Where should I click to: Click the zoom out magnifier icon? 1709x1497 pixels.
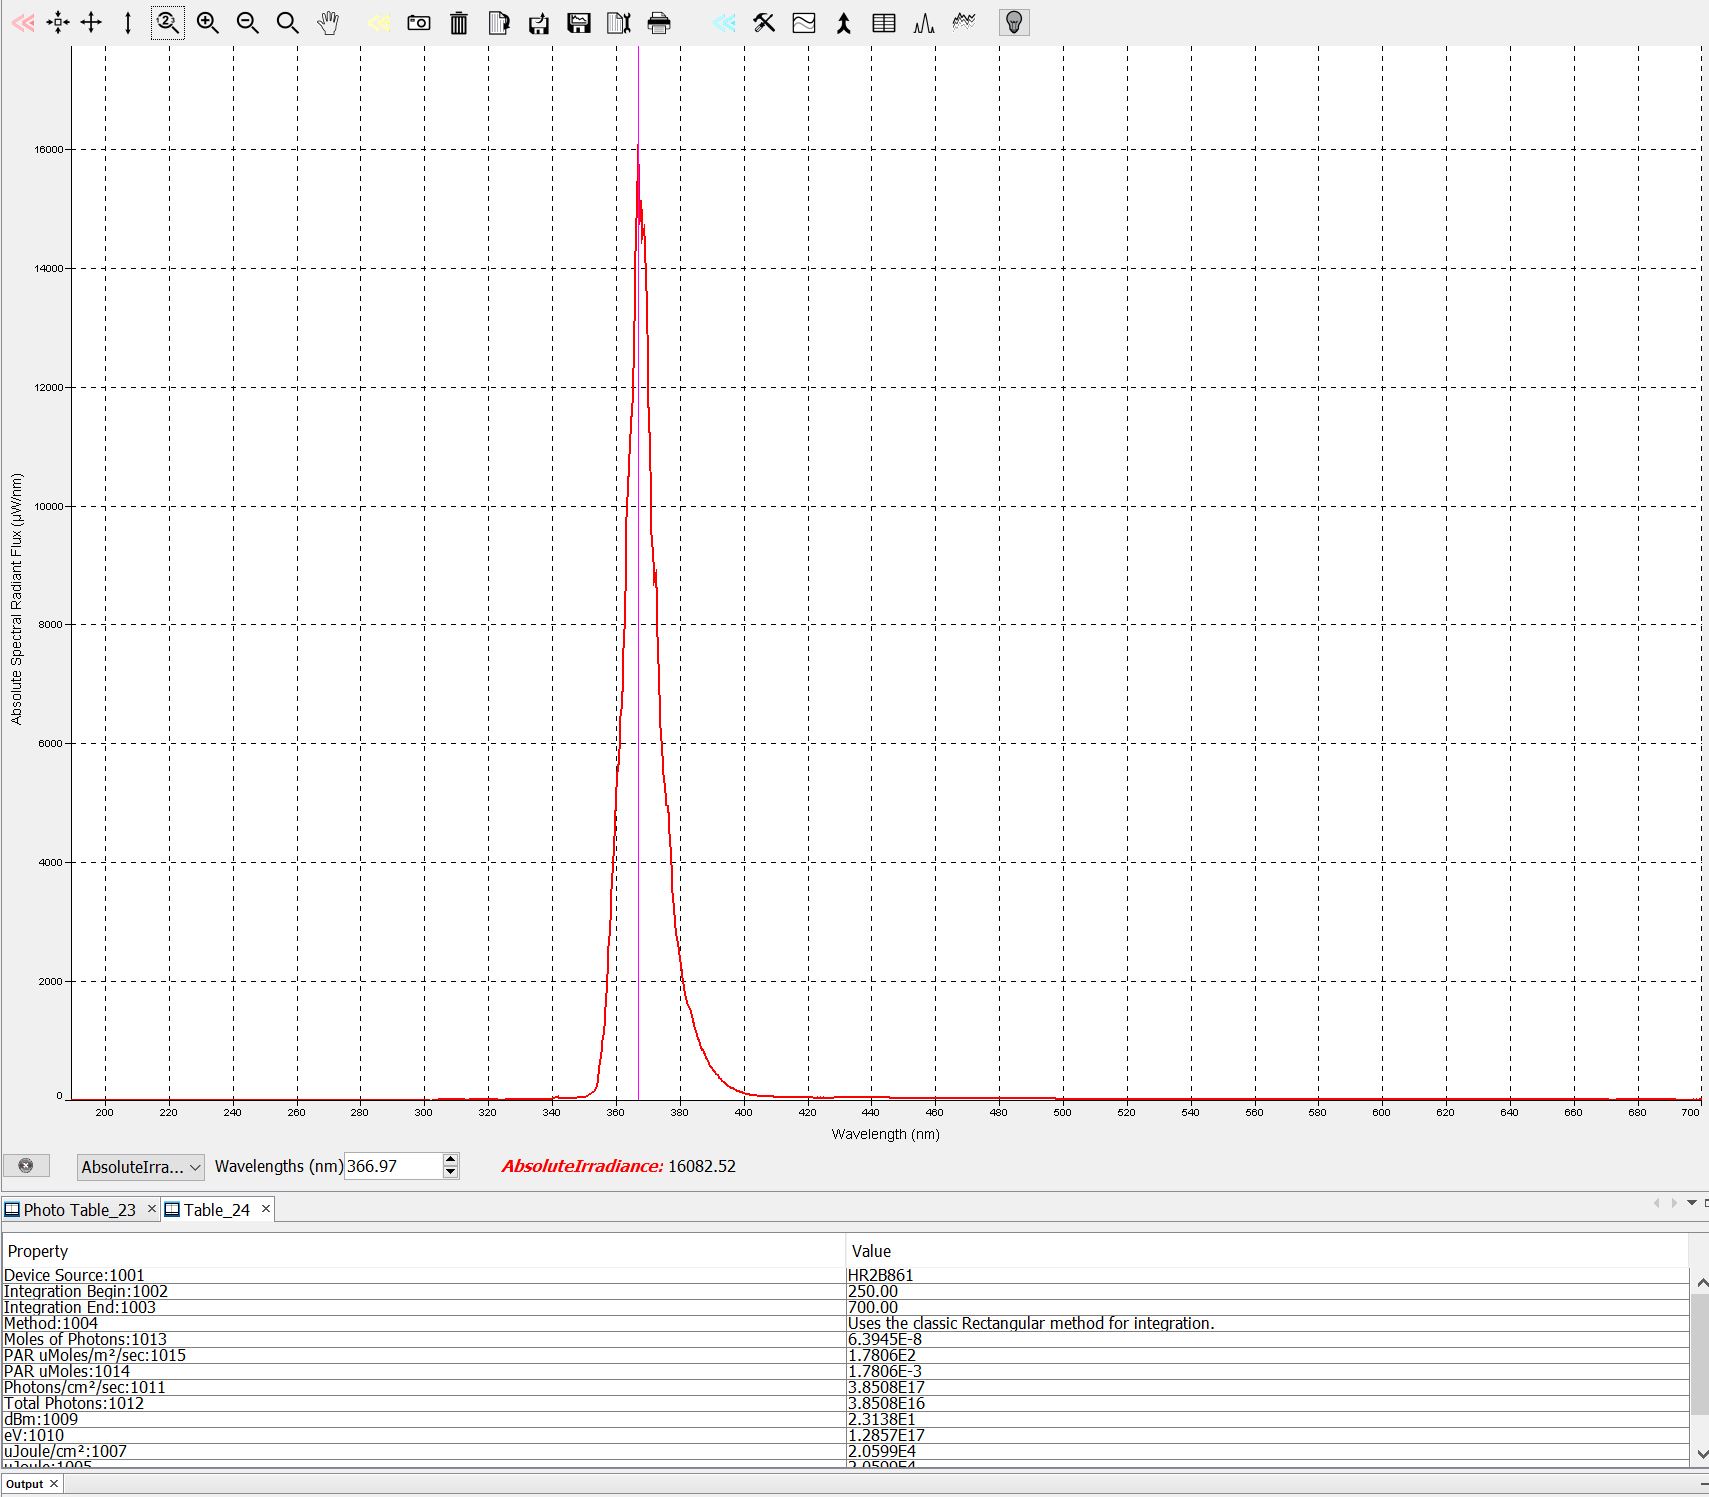click(x=248, y=23)
